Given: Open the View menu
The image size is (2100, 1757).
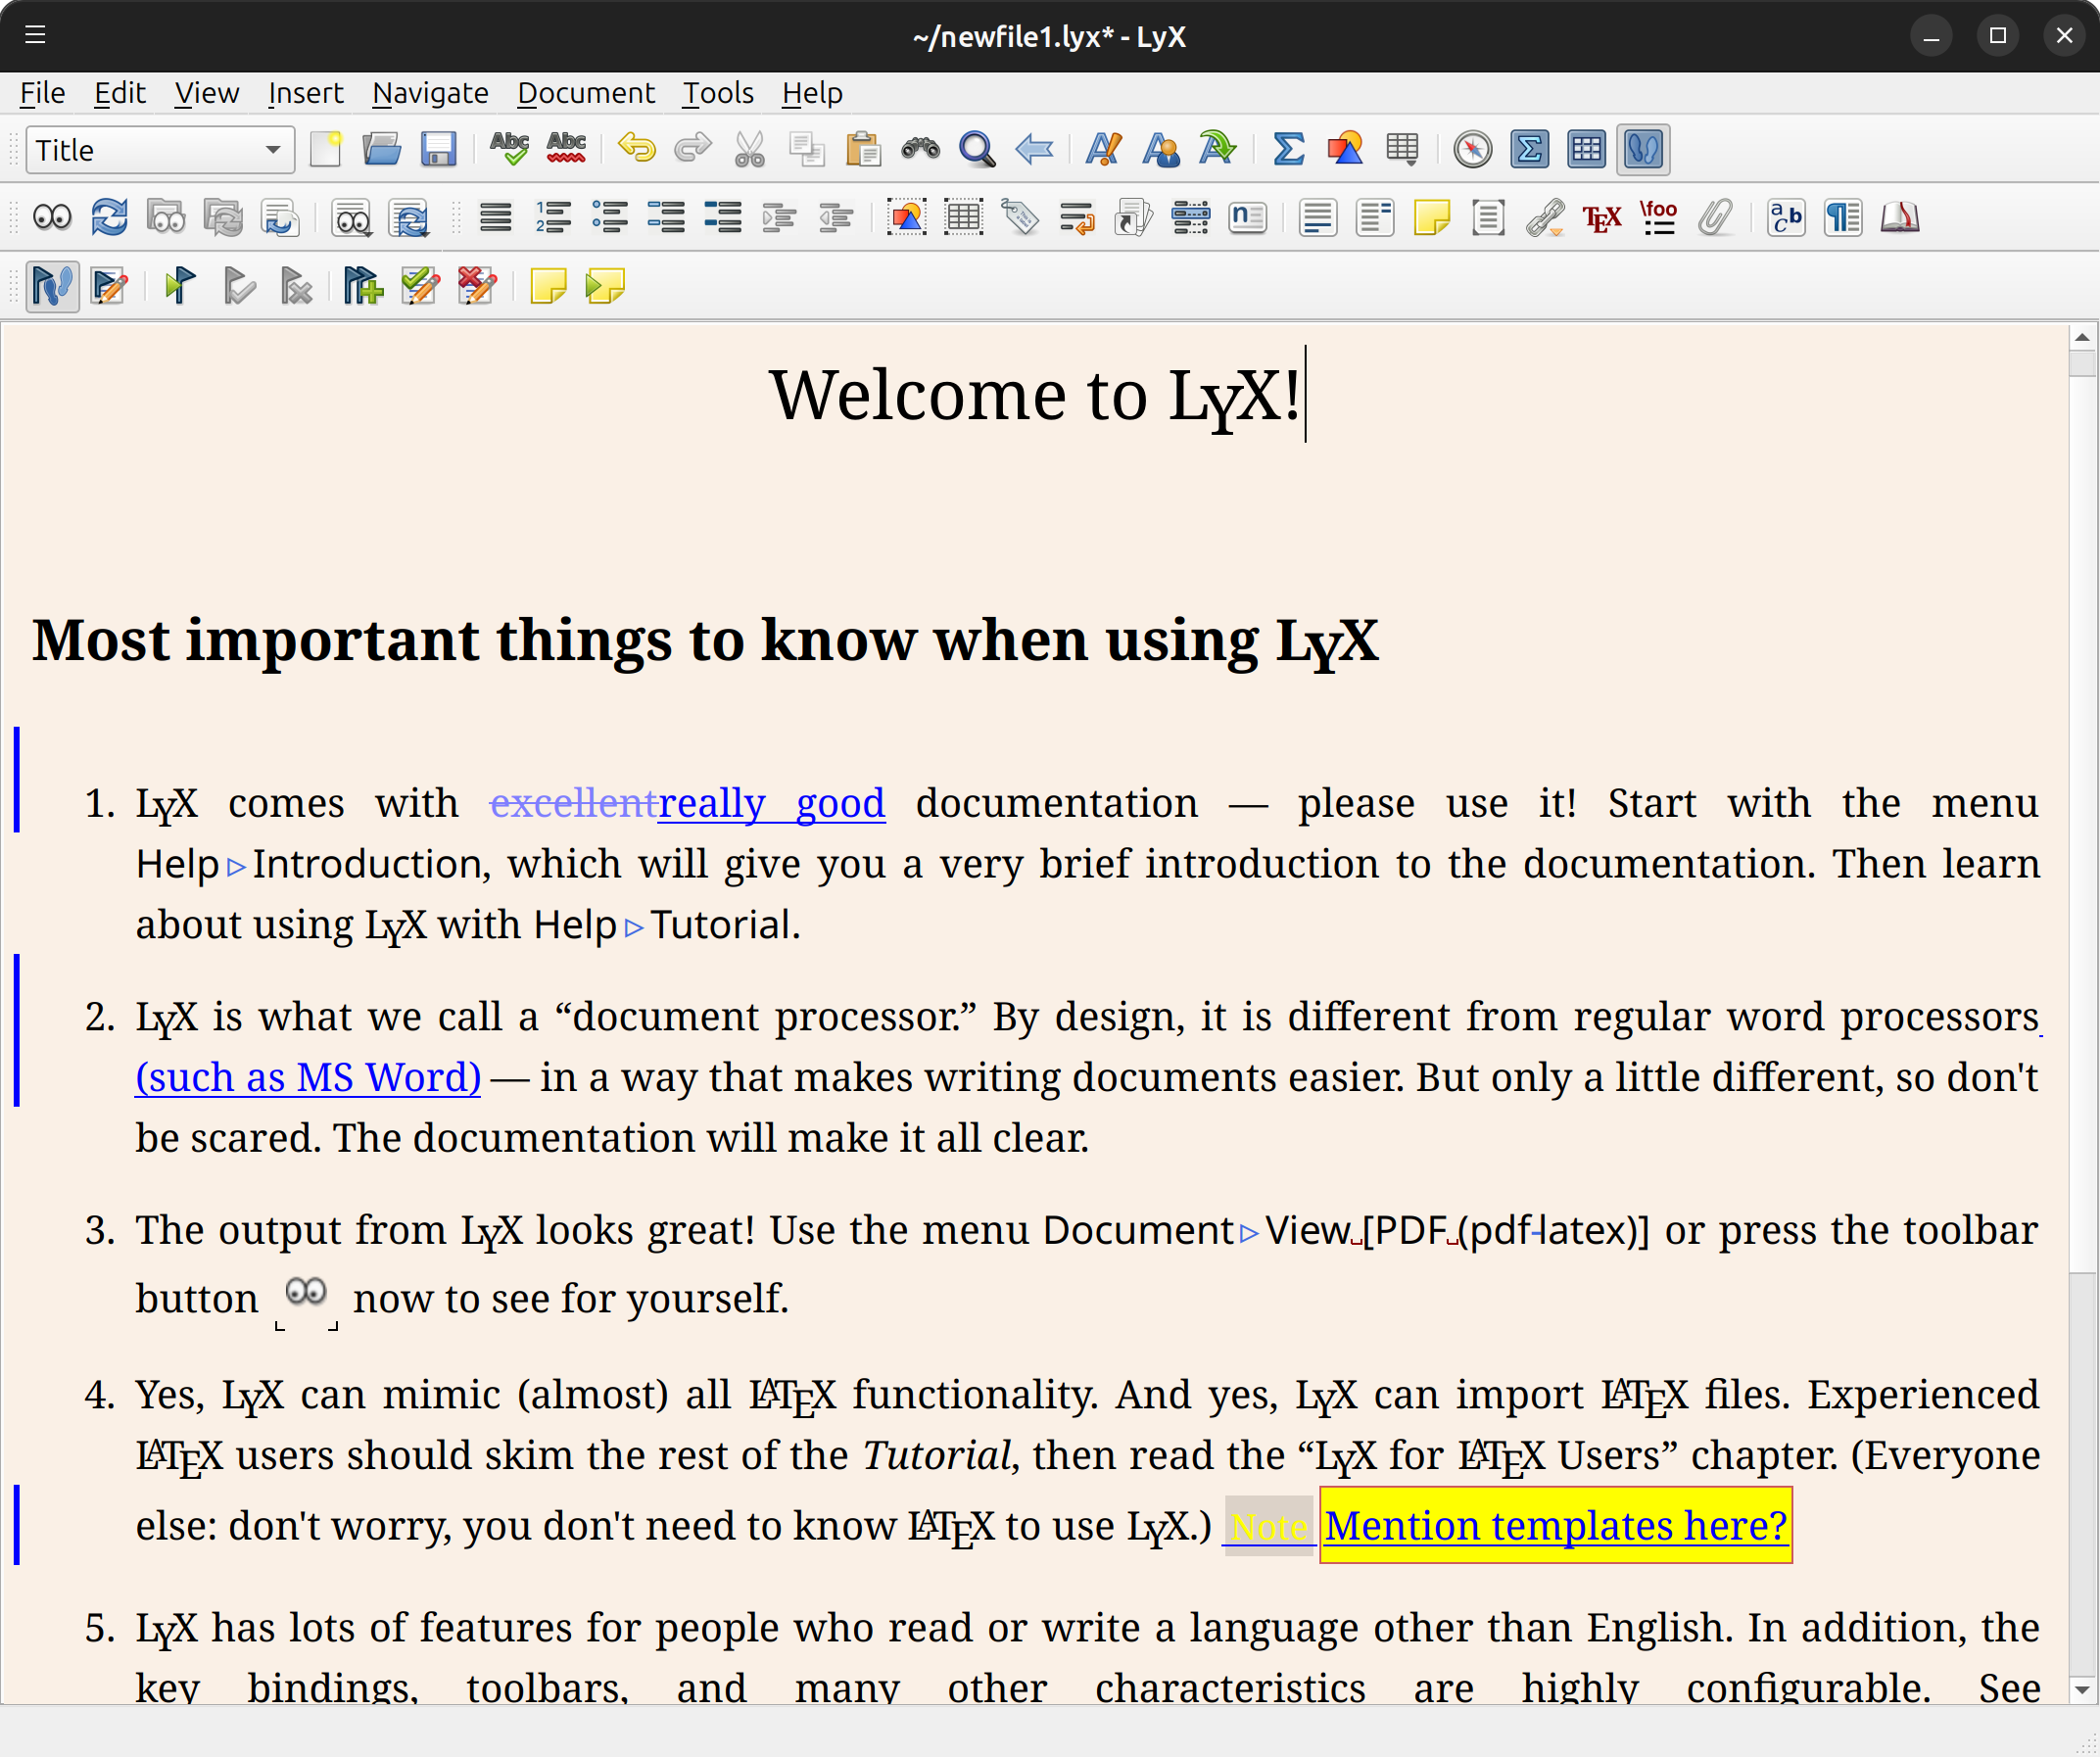Looking at the screenshot, I should (x=207, y=93).
